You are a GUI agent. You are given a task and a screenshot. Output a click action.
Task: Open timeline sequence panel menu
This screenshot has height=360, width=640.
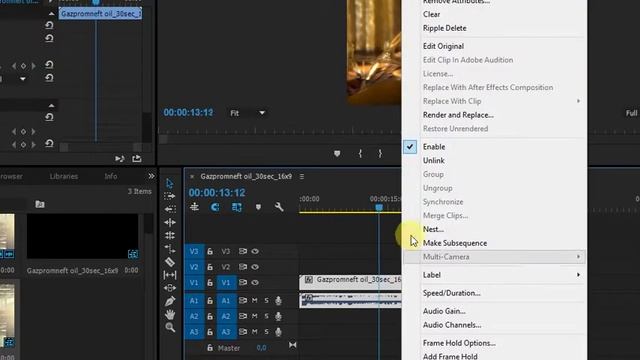(302, 176)
